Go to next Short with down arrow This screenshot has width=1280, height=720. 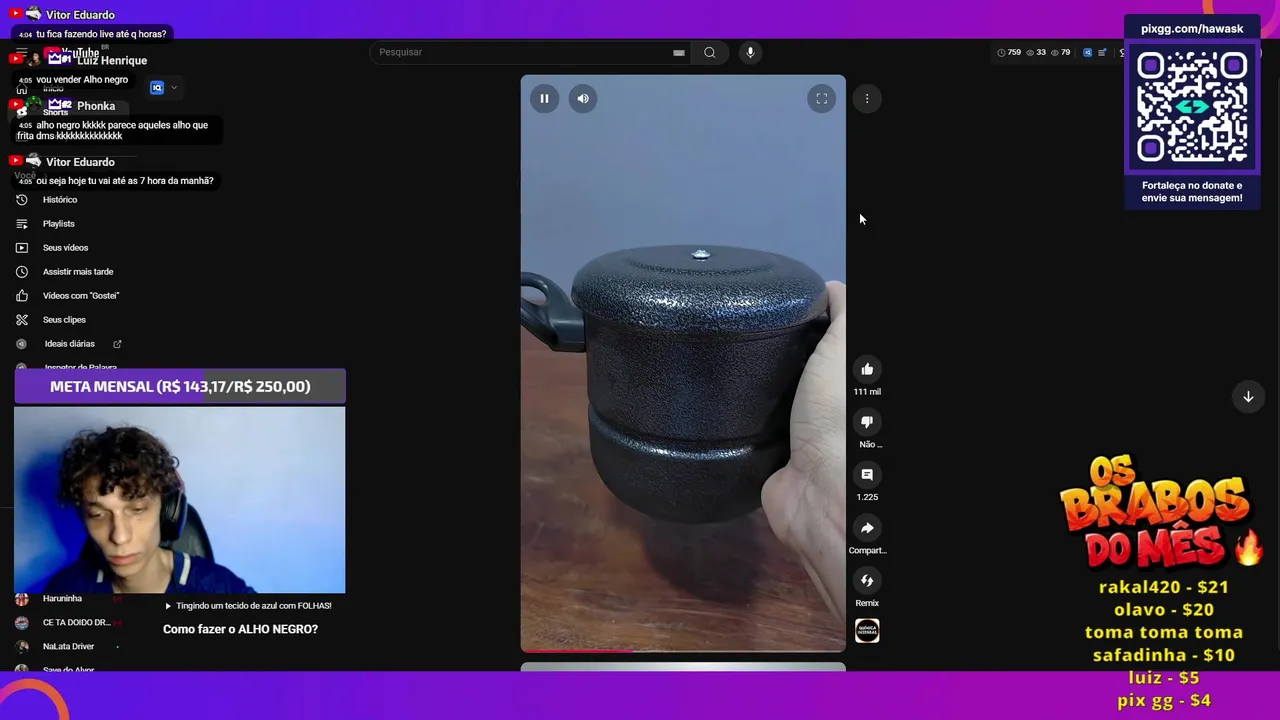[1248, 397]
